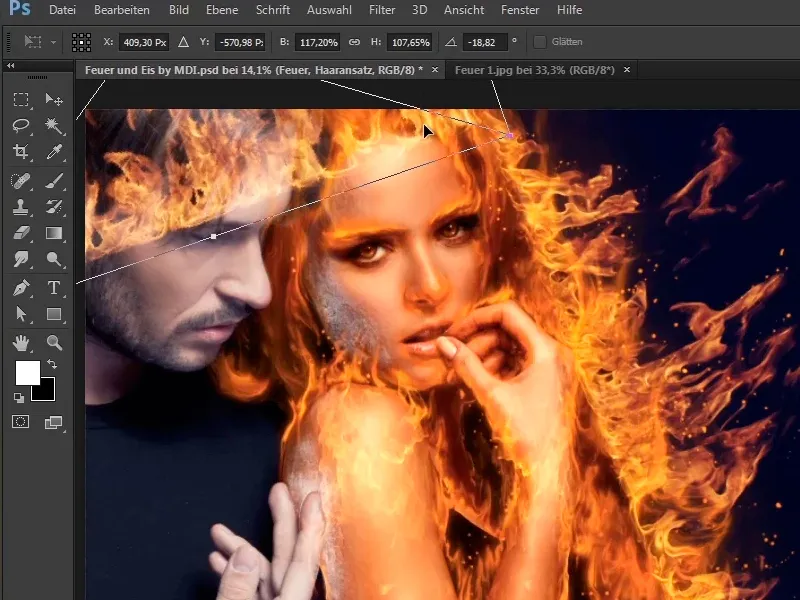Open the 3D menu
Screen dimensions: 800x600
tap(419, 10)
